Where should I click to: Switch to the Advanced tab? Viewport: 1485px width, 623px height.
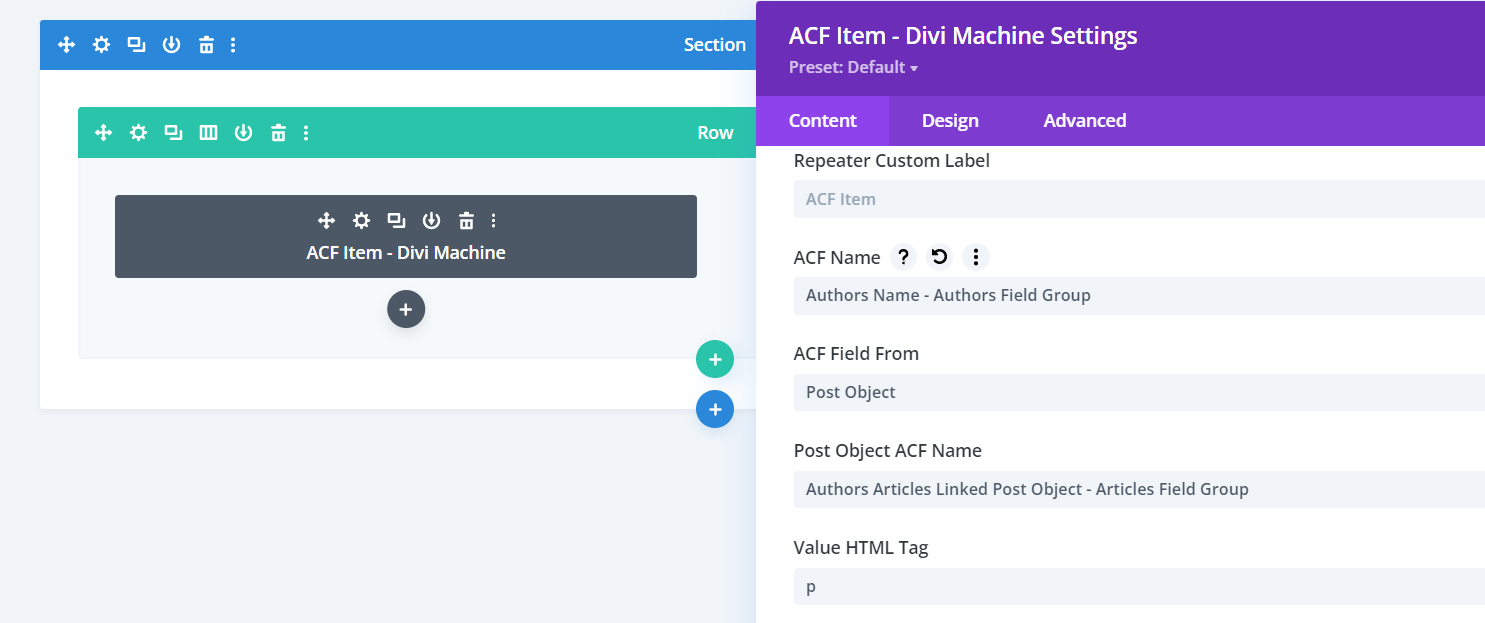pos(1084,121)
